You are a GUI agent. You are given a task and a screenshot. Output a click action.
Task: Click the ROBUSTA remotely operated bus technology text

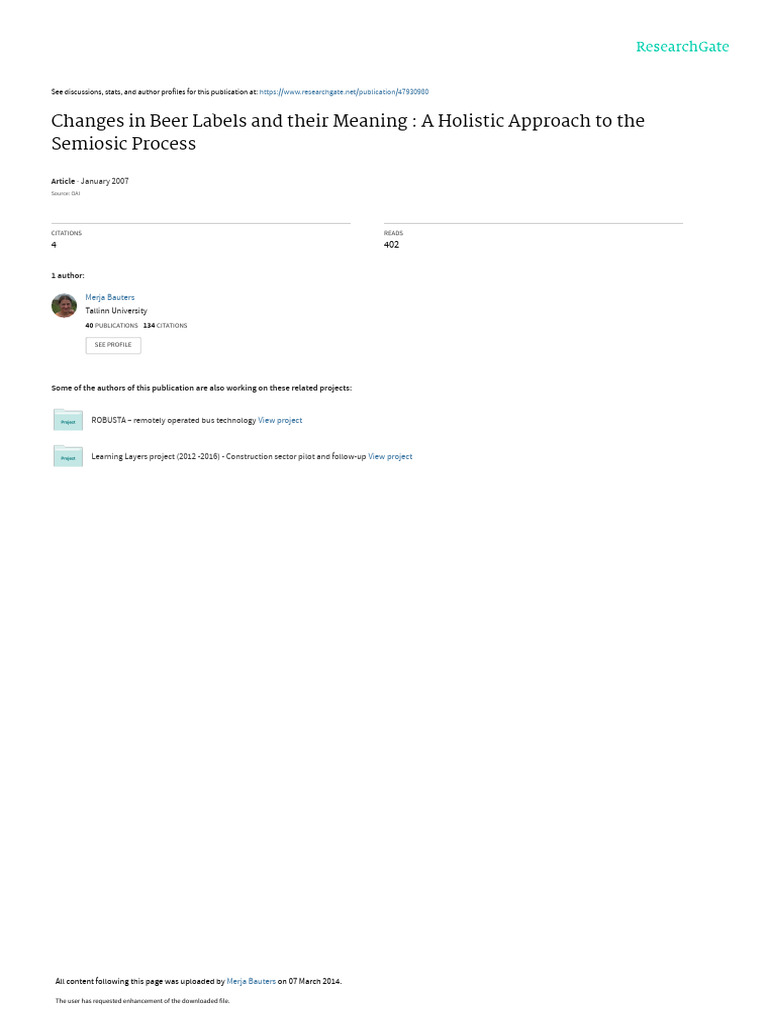pos(174,421)
